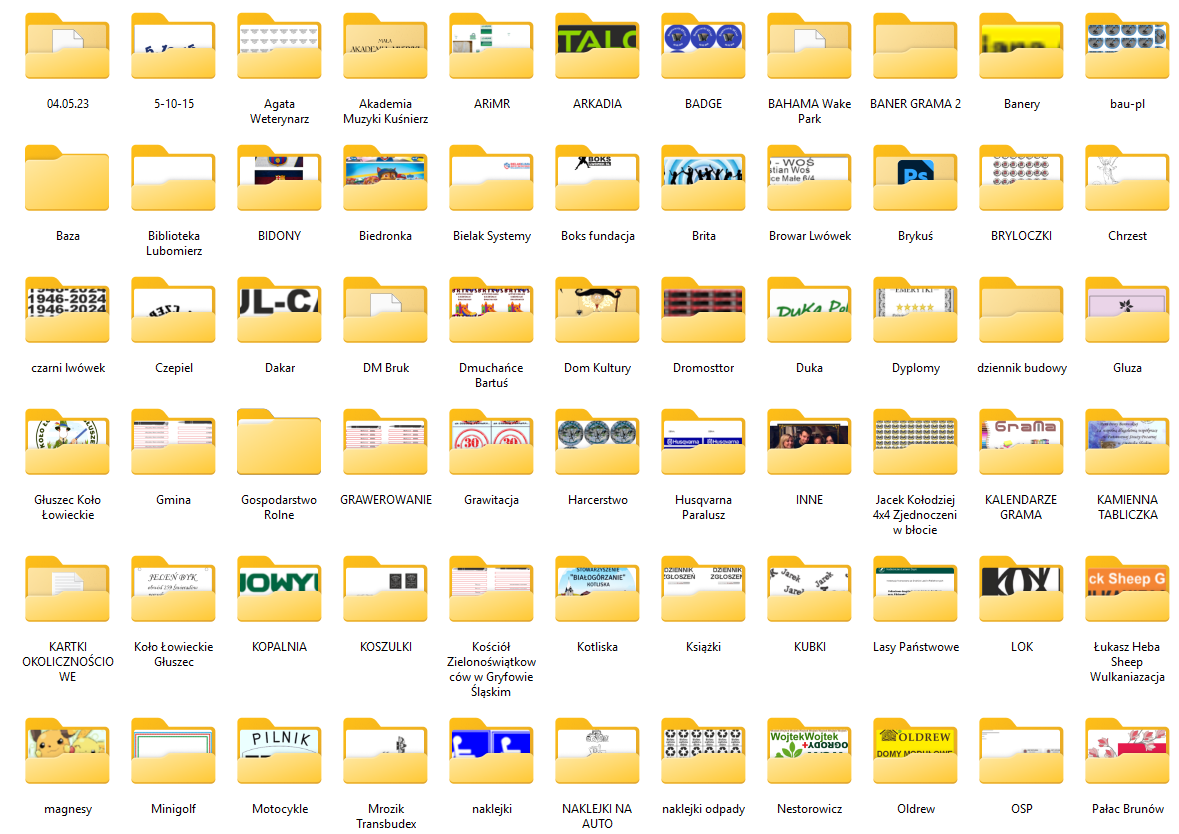Click the INNE folder icon
Viewport: 1179px width, 834px height.
pyautogui.click(x=809, y=442)
